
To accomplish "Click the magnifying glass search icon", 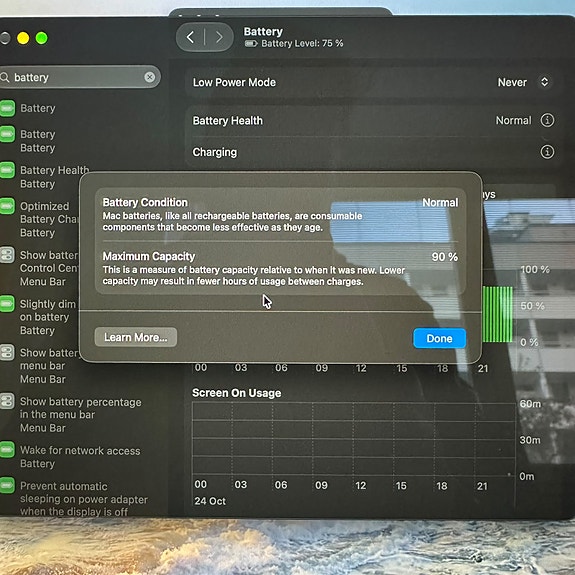I will tap(5, 77).
